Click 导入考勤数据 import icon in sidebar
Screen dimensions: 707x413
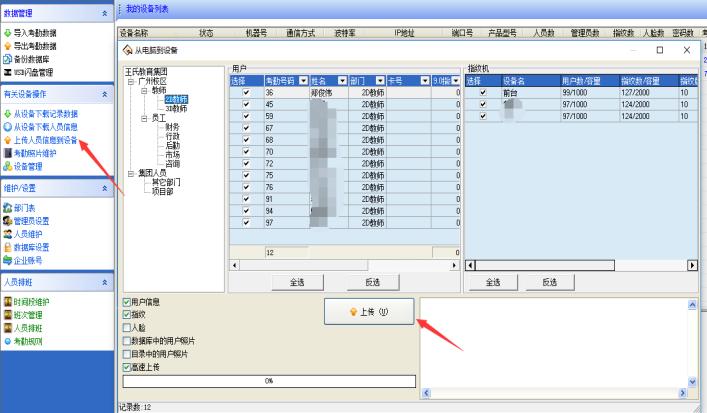coord(6,33)
